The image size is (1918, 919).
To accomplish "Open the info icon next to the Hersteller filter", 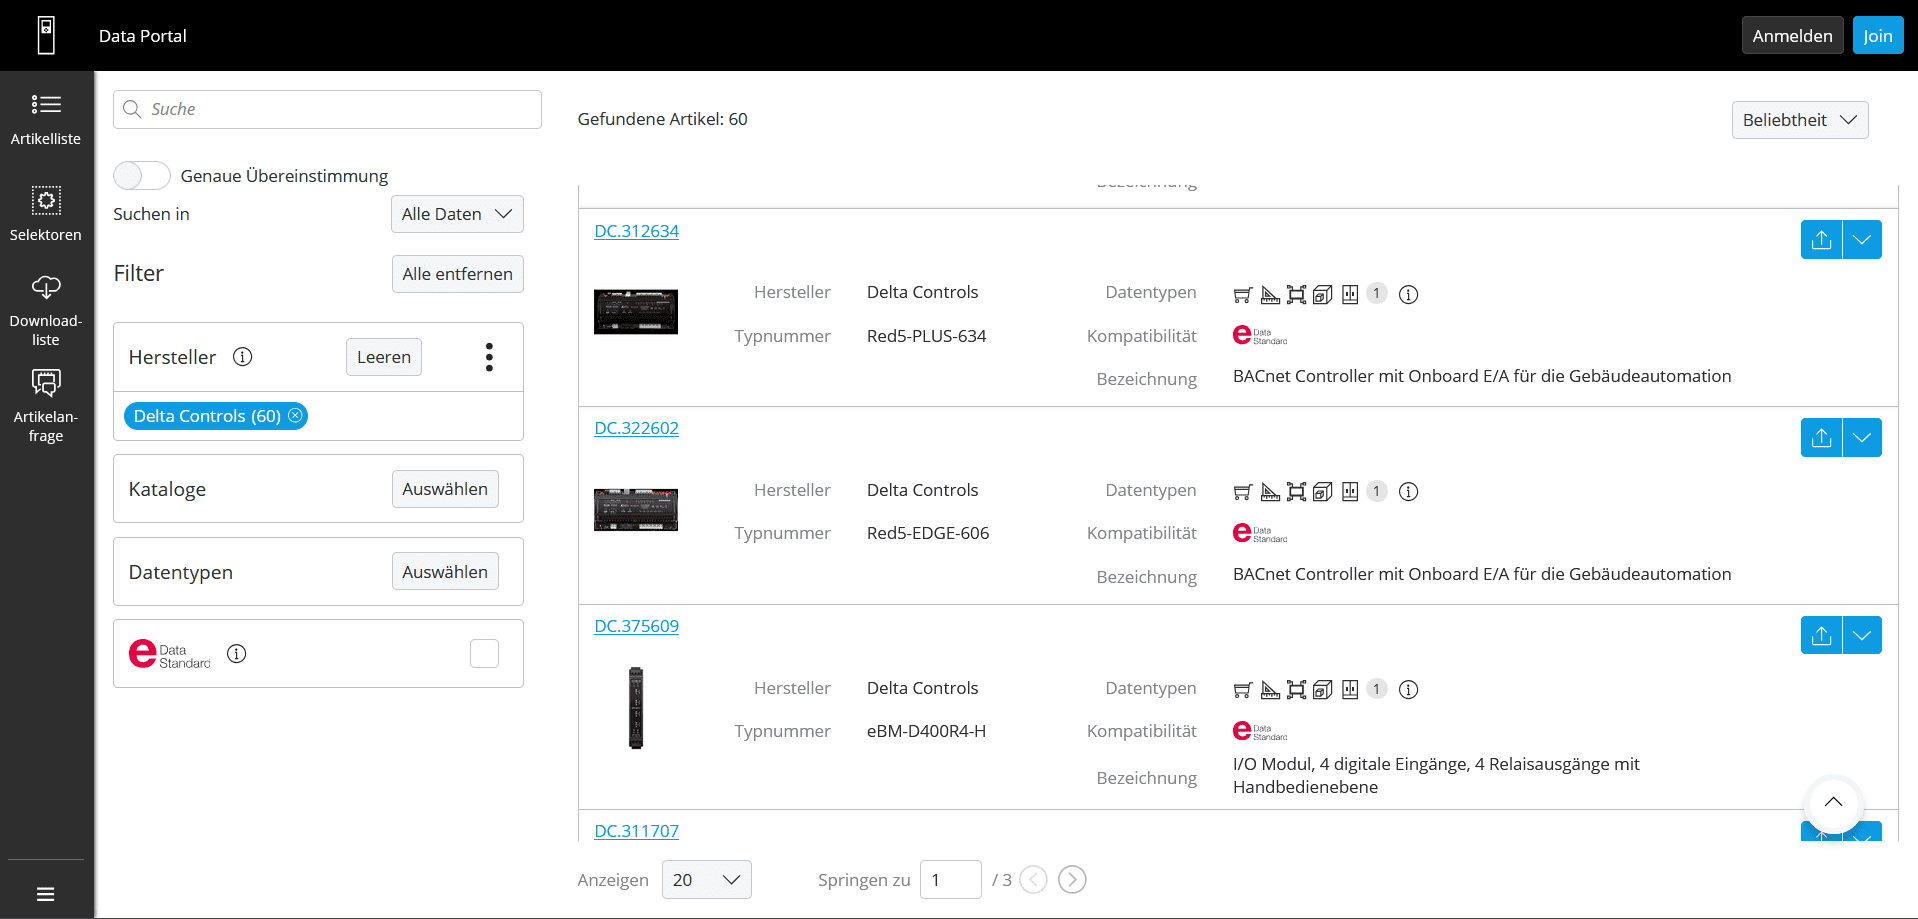I will point(243,356).
